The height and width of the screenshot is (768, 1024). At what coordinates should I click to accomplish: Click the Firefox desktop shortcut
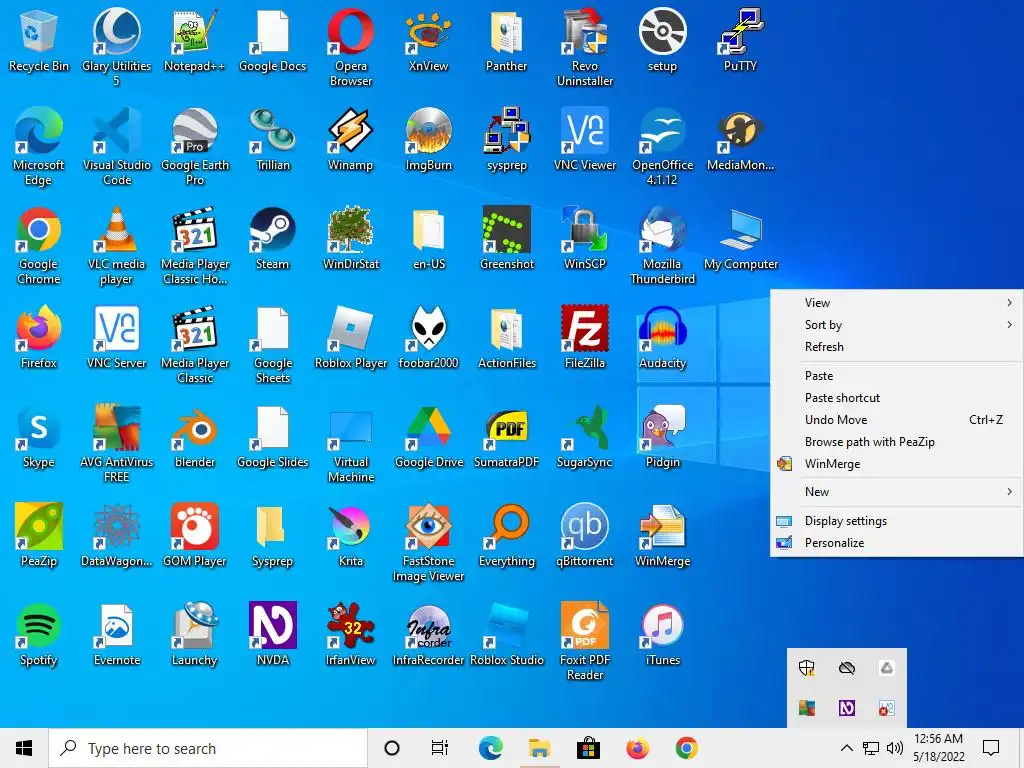tap(39, 337)
